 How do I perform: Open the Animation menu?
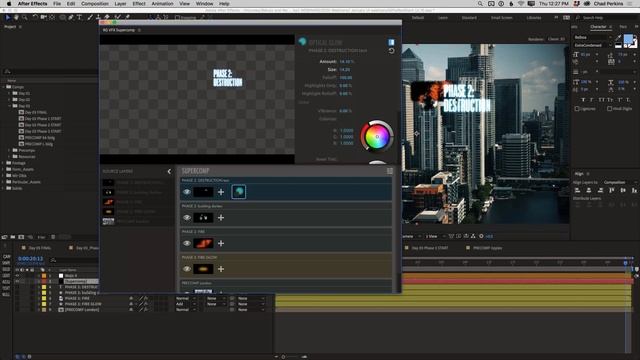tap(162, 4)
